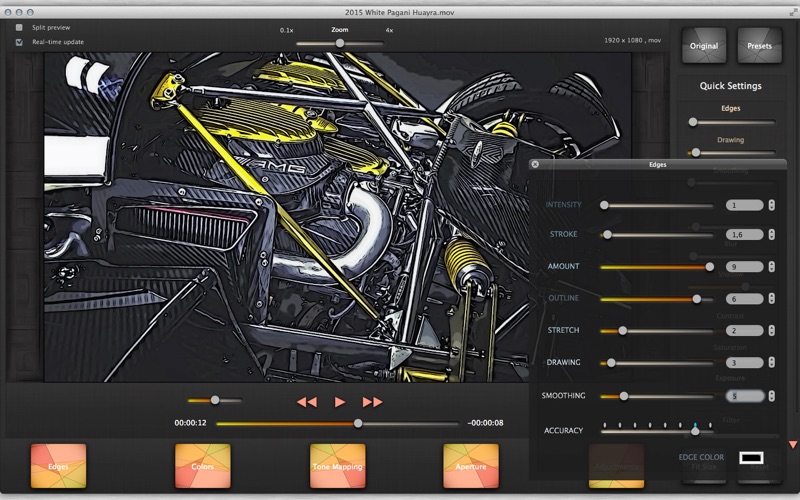Set the Intensity slider in Edges panel

pyautogui.click(x=604, y=205)
